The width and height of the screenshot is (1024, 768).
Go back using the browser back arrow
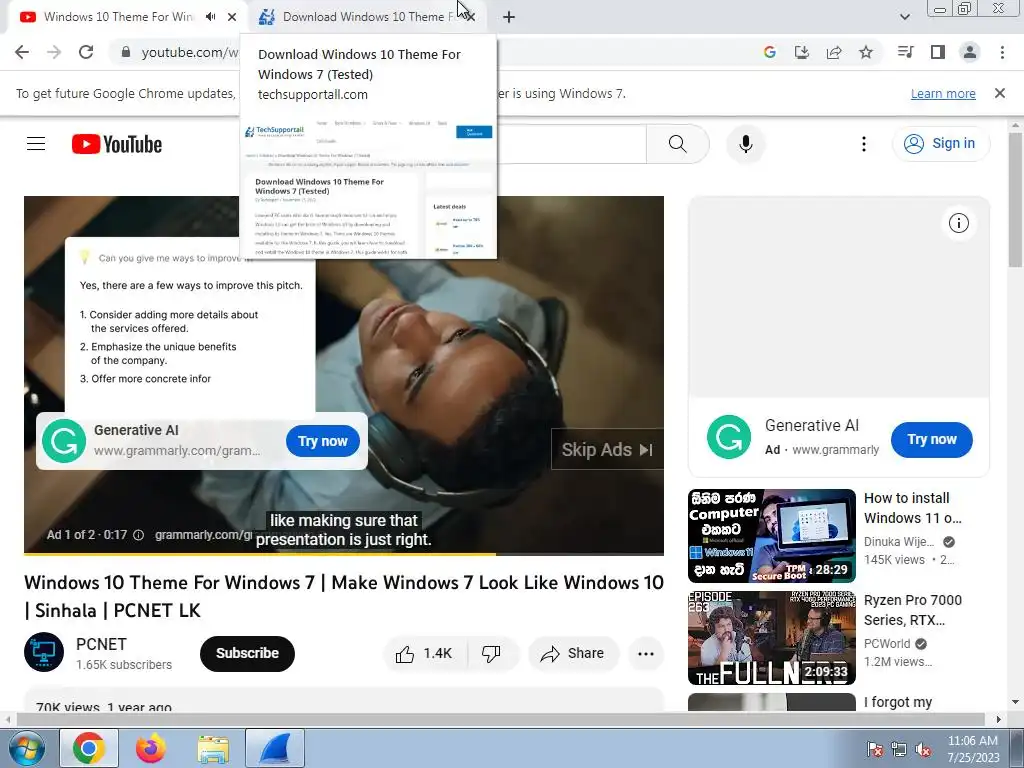tap(22, 52)
